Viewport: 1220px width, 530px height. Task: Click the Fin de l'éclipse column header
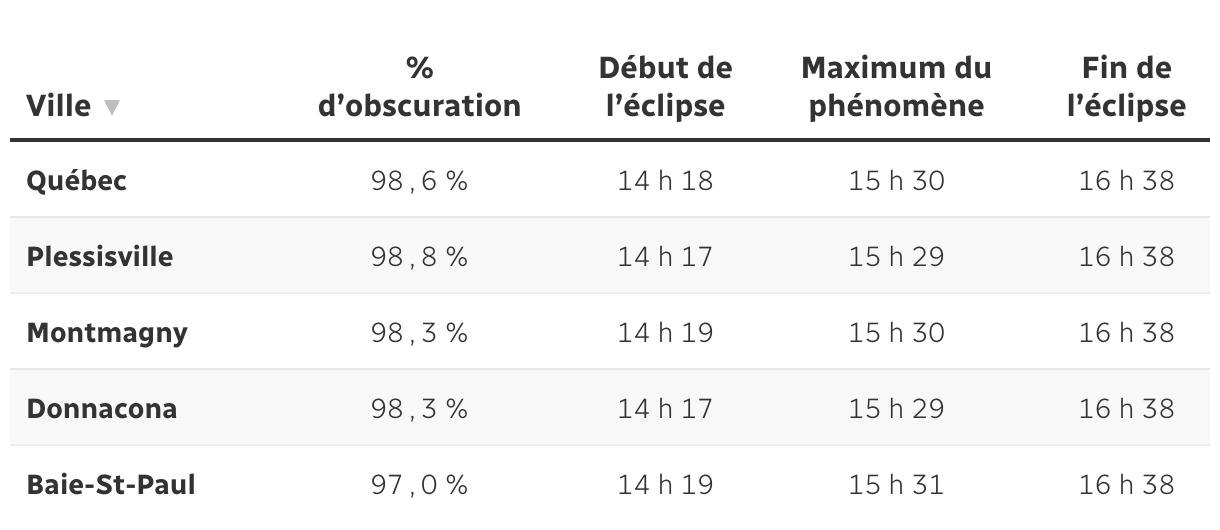(x=1126, y=87)
